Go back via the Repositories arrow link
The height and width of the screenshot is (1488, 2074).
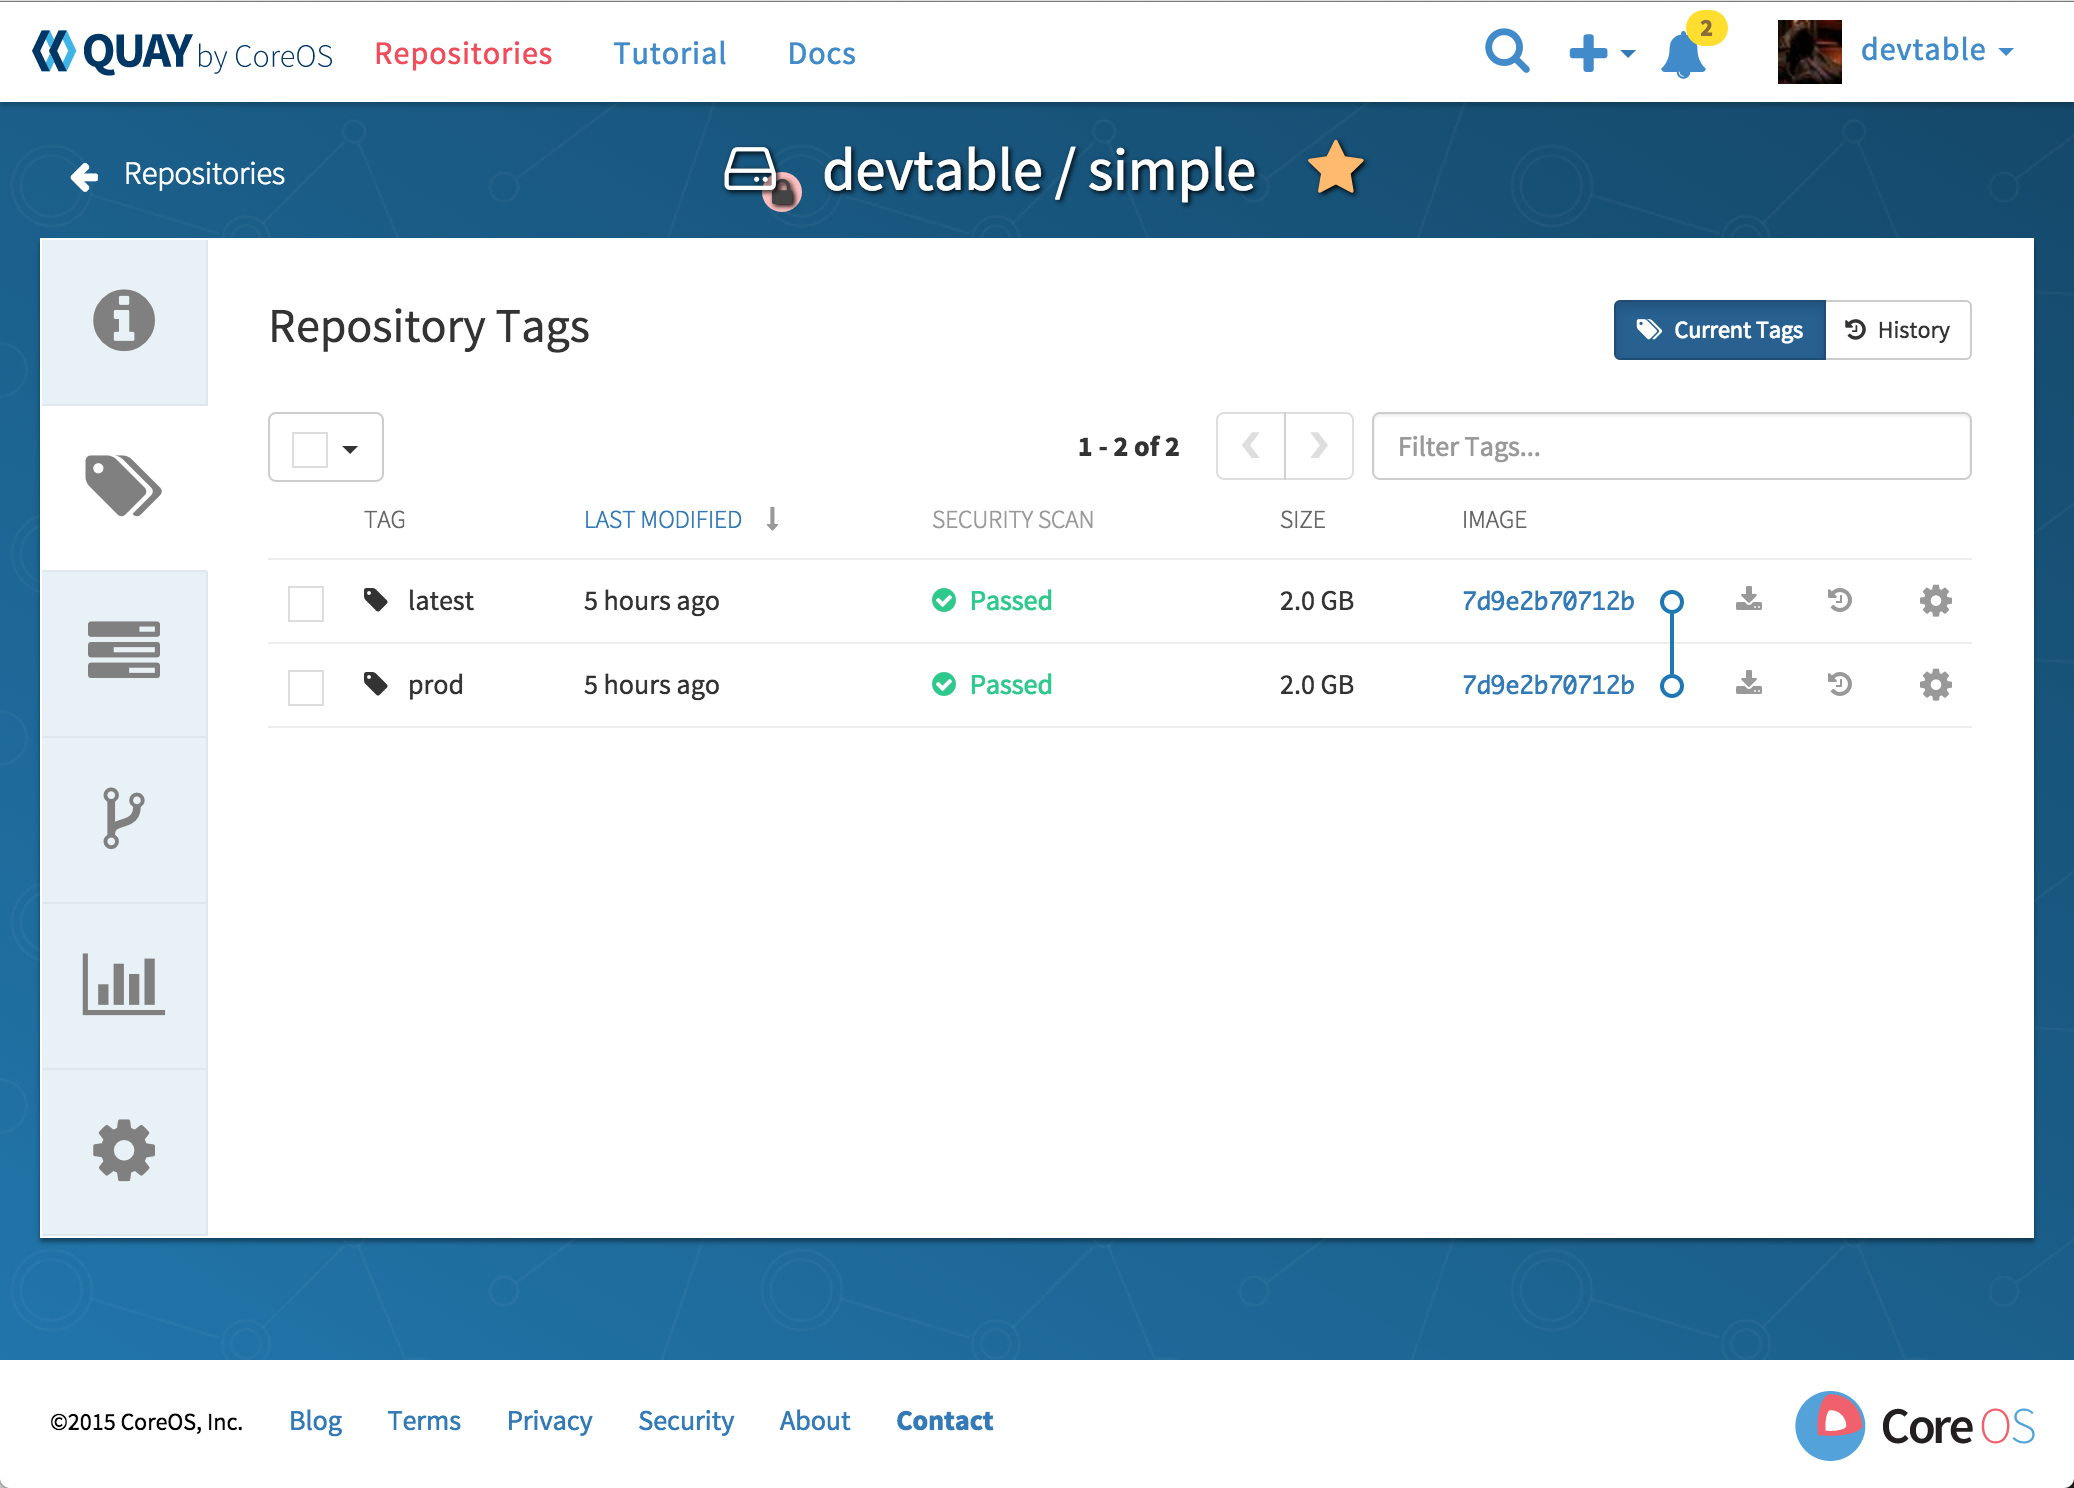point(177,174)
